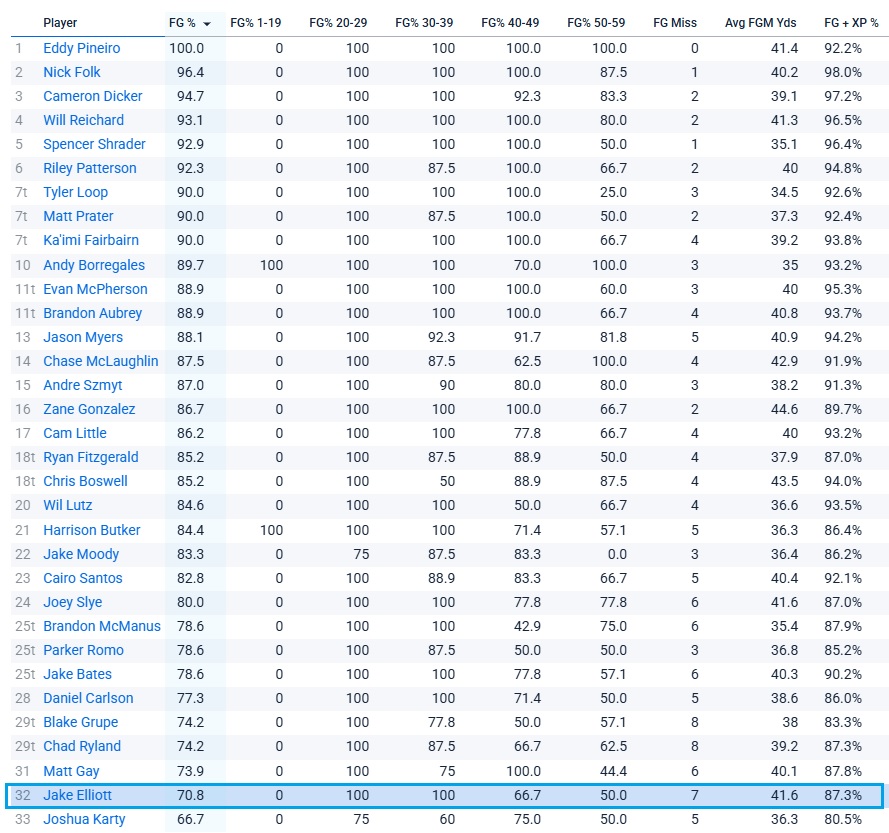This screenshot has width=889, height=833.
Task: Sort by FG + XP % column
Action: point(851,23)
